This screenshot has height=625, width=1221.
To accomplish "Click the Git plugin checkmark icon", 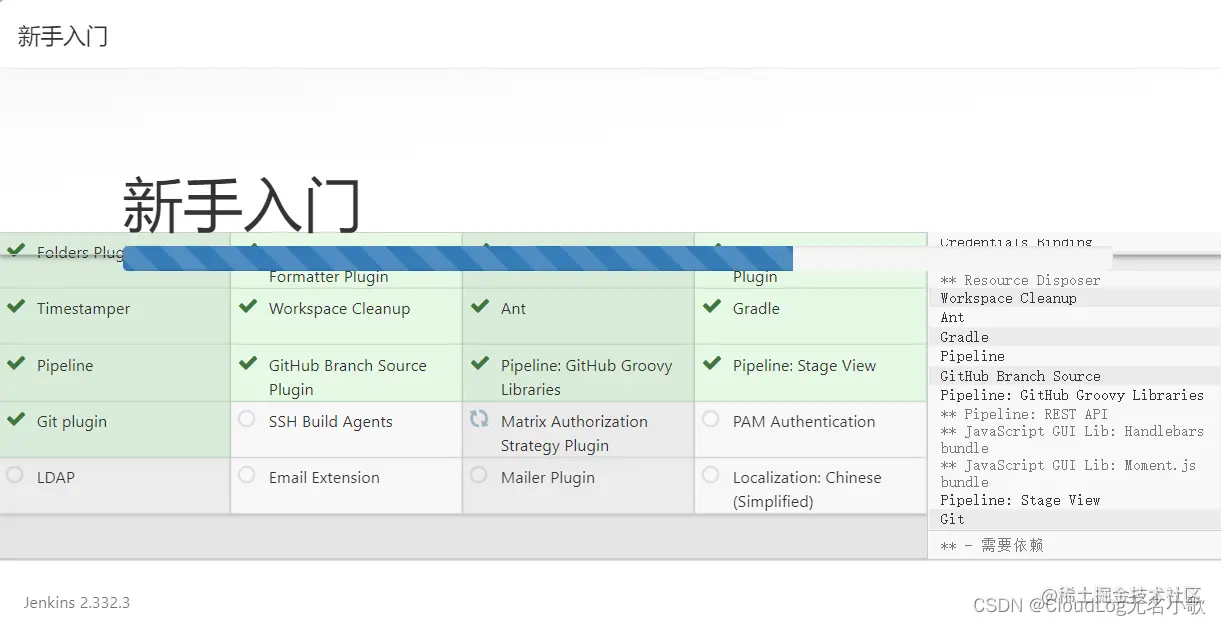I will (15, 419).
